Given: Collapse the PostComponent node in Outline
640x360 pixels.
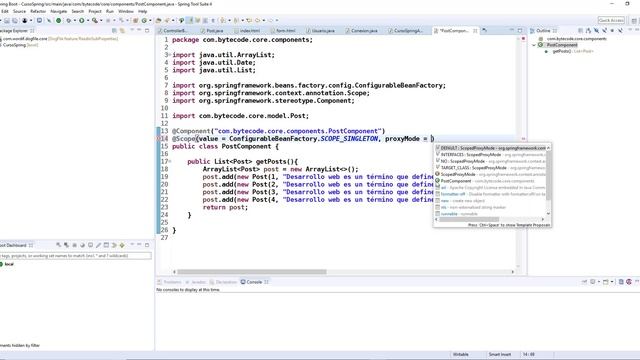Looking at the screenshot, I should (534, 45).
